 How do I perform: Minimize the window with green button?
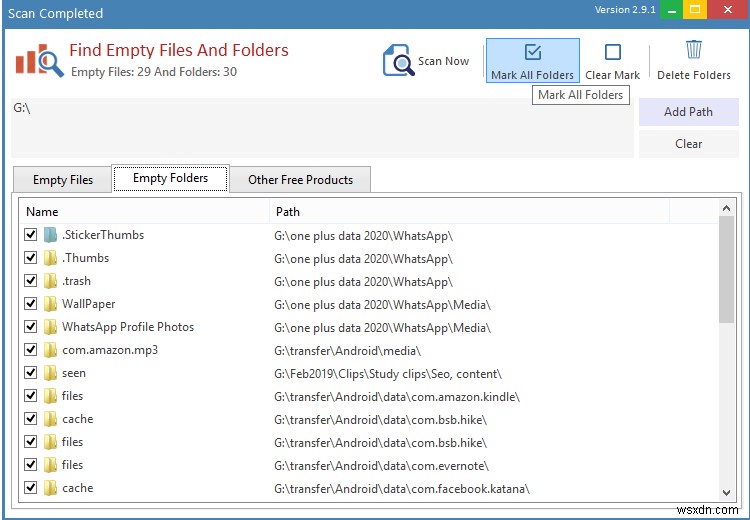coord(672,10)
